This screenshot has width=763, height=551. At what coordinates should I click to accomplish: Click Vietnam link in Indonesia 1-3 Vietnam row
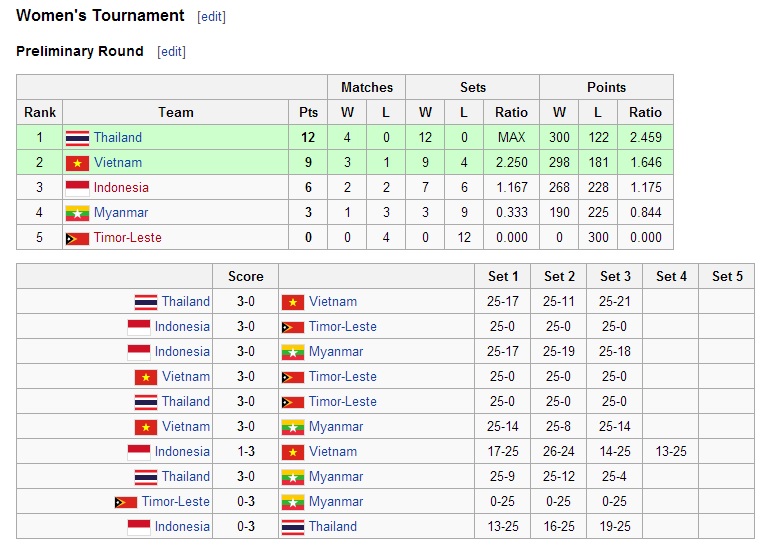point(333,452)
